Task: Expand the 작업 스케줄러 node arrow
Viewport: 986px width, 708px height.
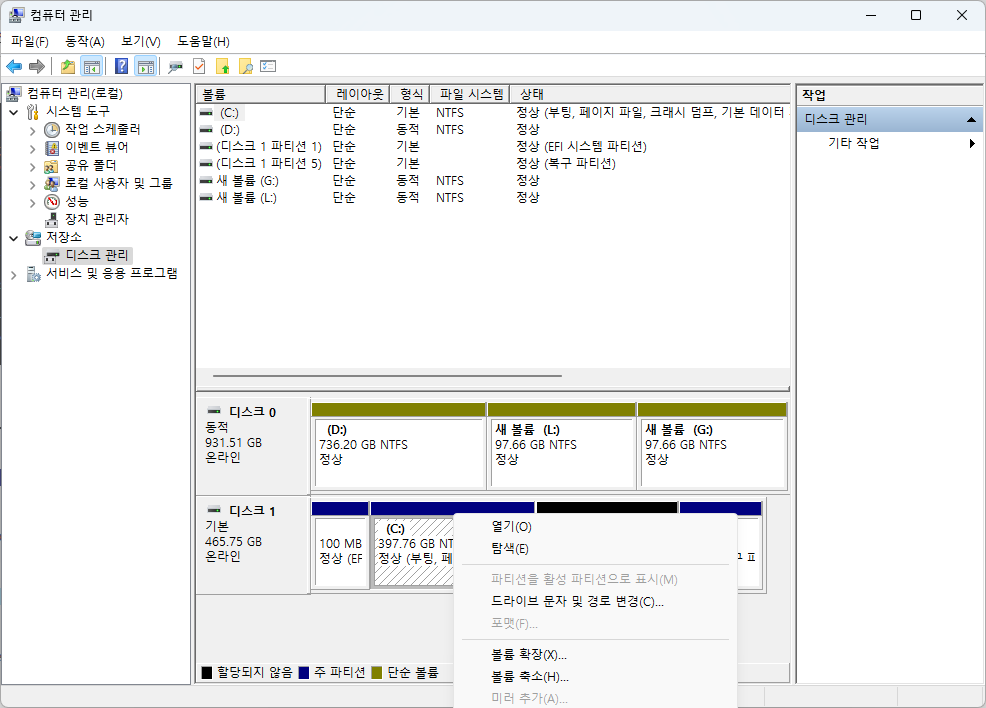Action: click(33, 131)
